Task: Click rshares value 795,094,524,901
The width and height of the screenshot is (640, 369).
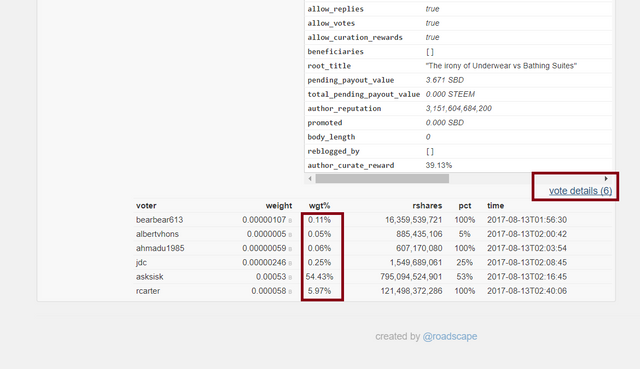Action: pos(411,277)
